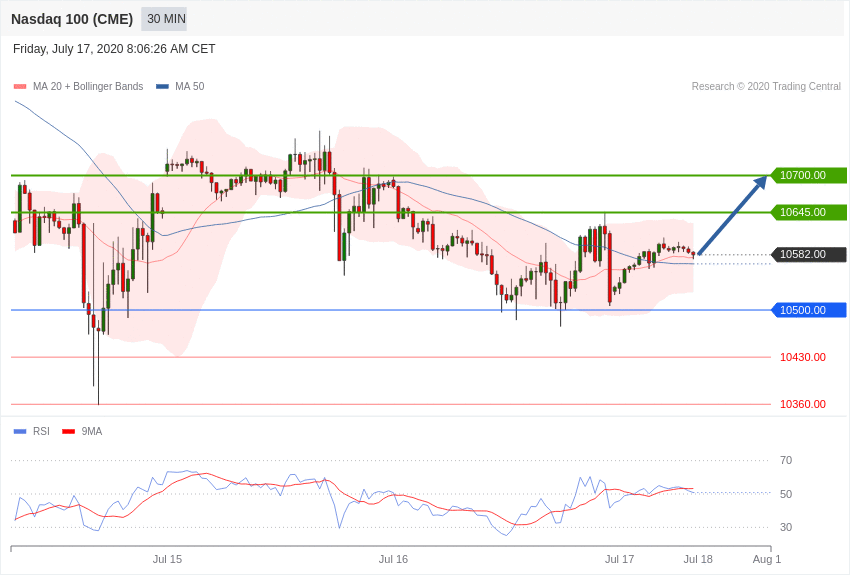Open the Research © 2020 Trading Central credit
This screenshot has width=850, height=576.
(x=766, y=87)
